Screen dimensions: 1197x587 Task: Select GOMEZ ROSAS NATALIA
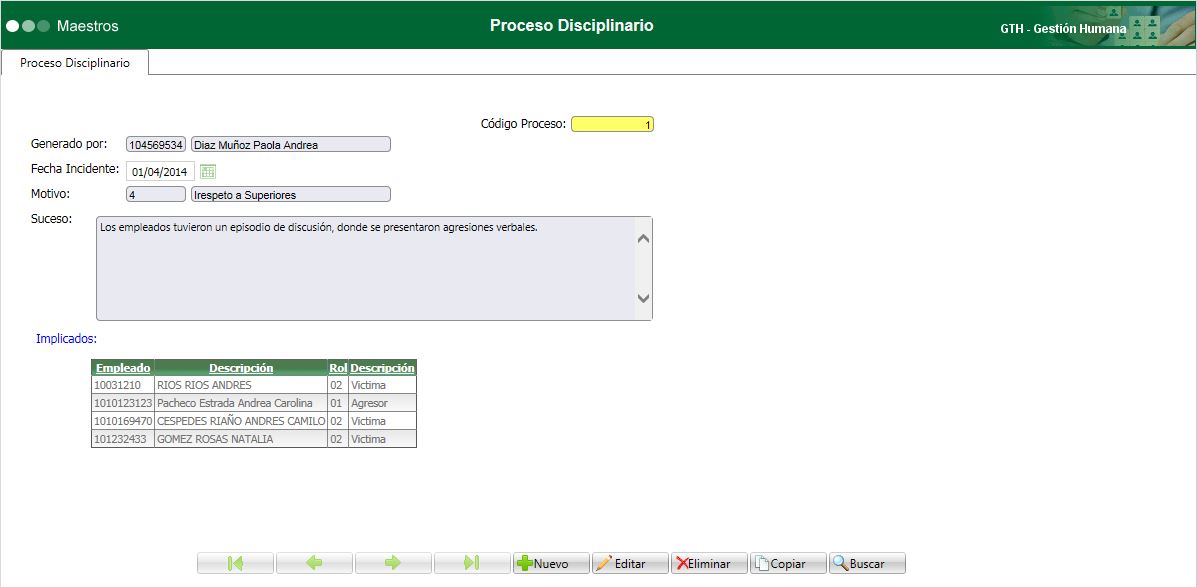pos(241,439)
